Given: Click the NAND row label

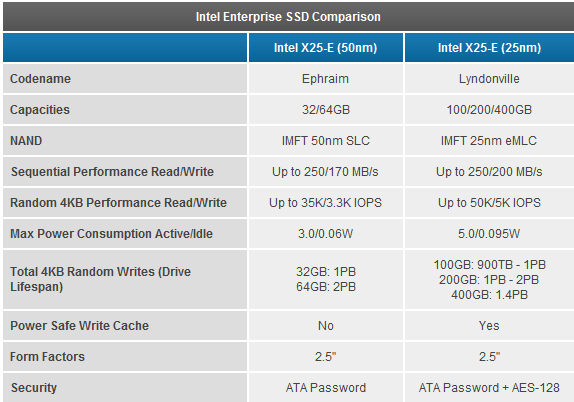Looking at the screenshot, I should [x=26, y=141].
